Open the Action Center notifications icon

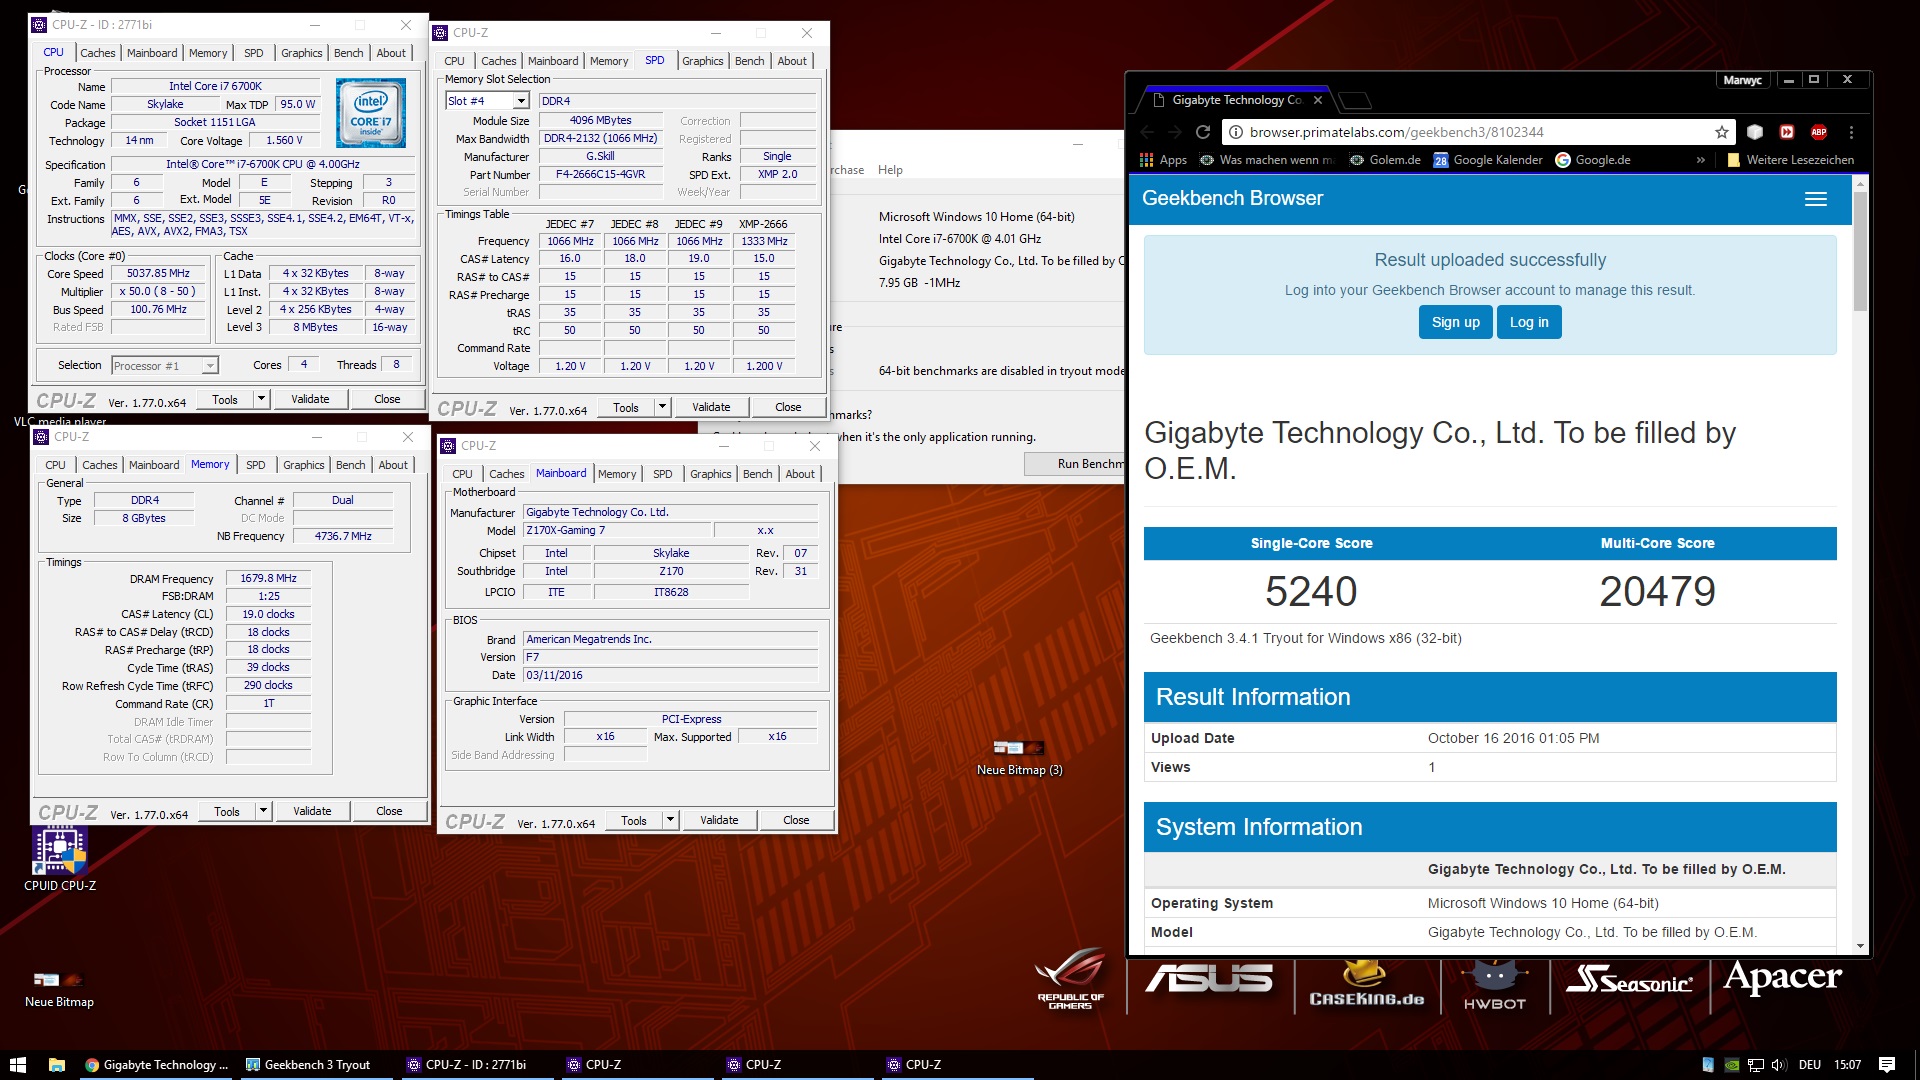[x=1887, y=1065]
